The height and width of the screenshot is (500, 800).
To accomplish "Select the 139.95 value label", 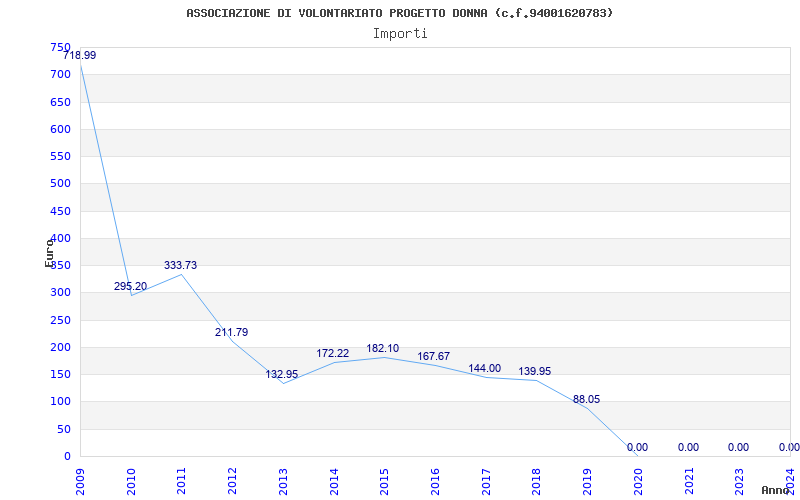I will (x=535, y=371).
